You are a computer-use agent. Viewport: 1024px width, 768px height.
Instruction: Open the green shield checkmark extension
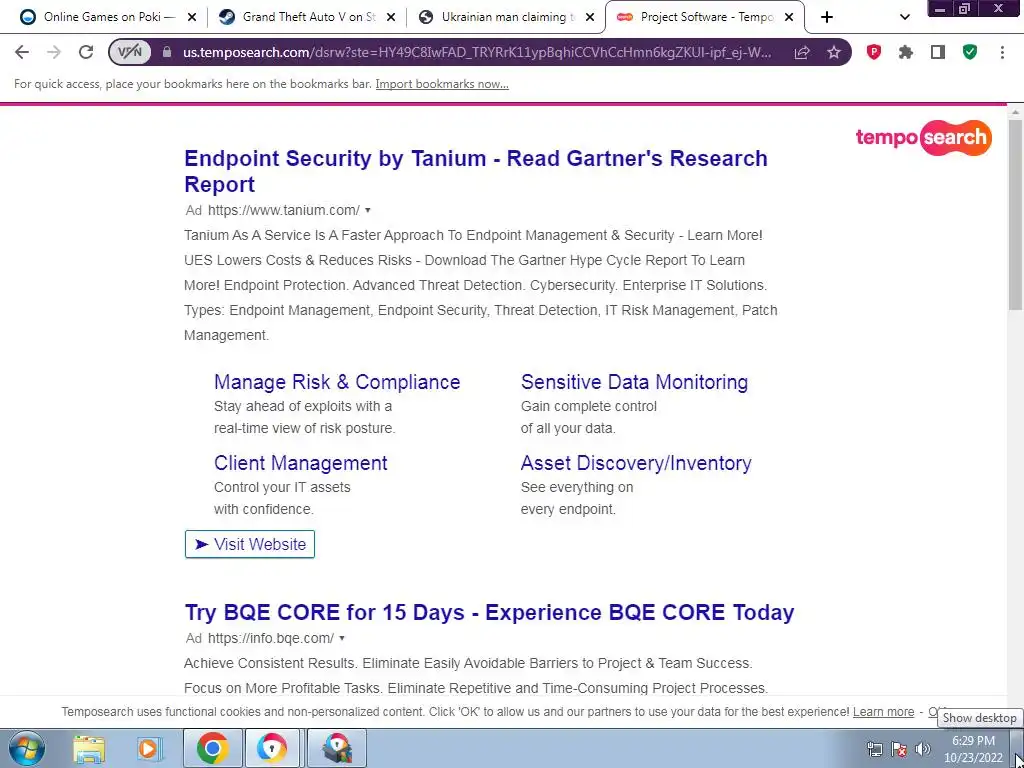click(x=970, y=52)
